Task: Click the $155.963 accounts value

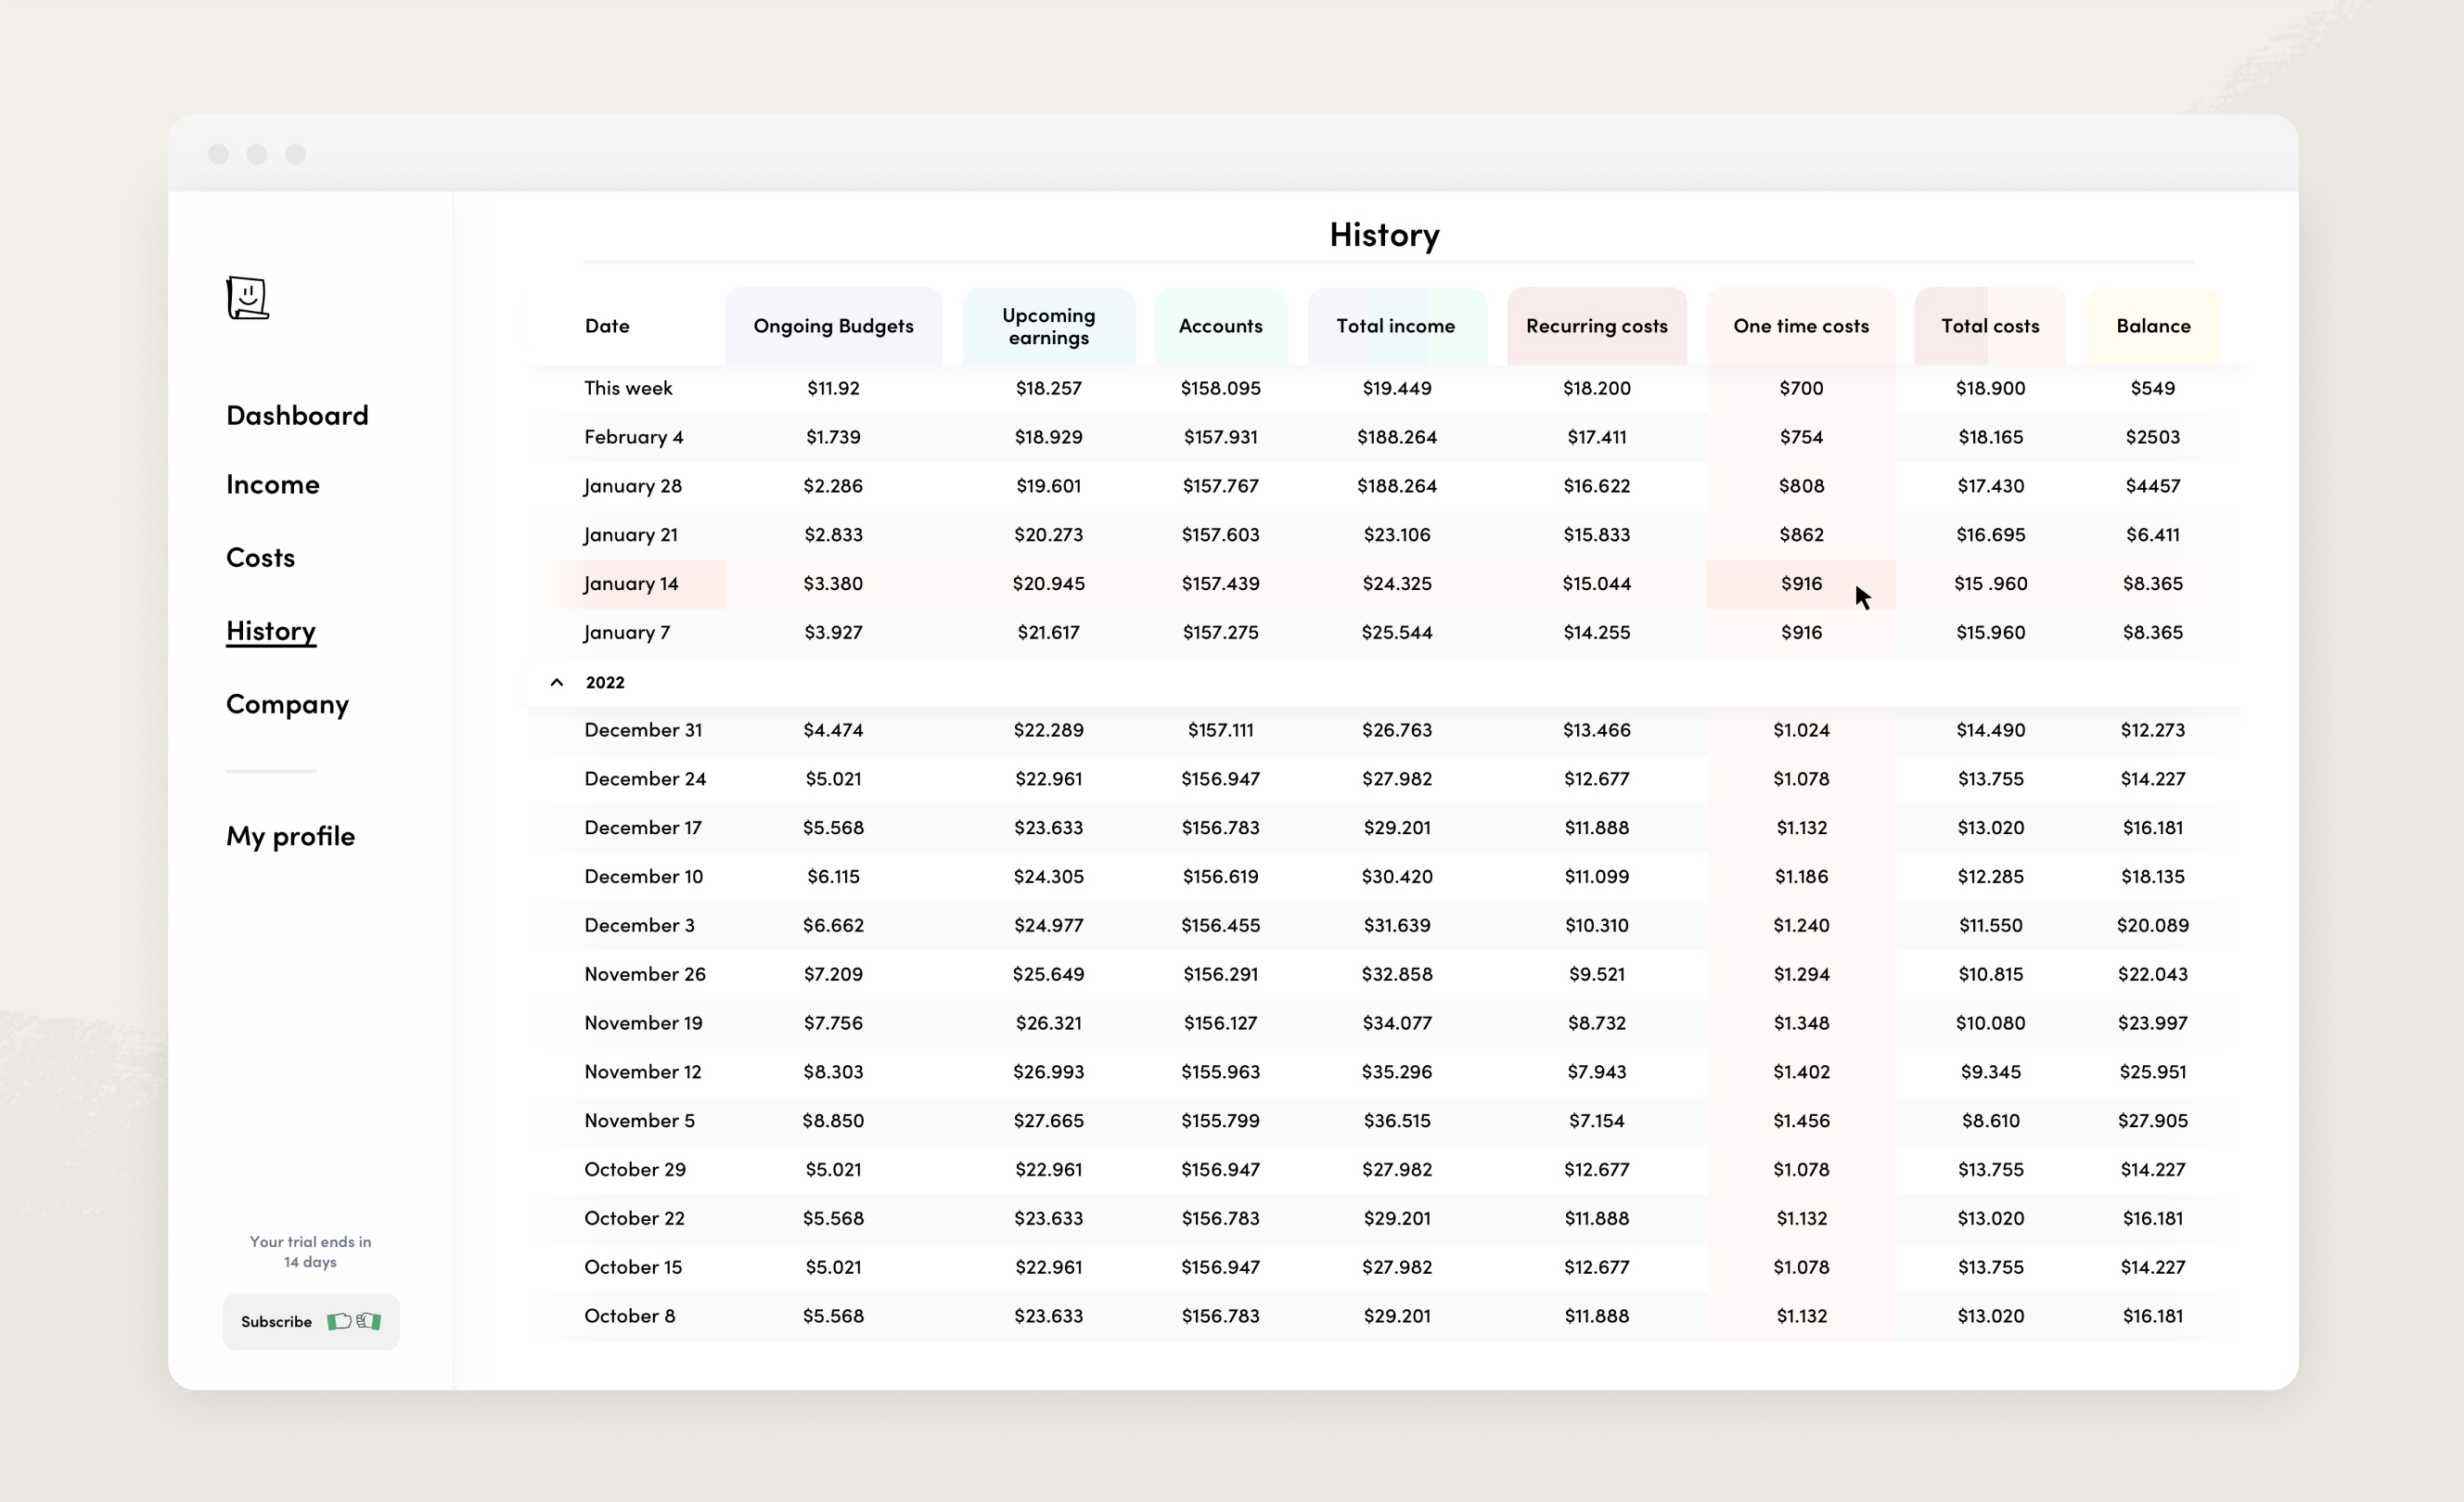Action: pyautogui.click(x=1220, y=1072)
